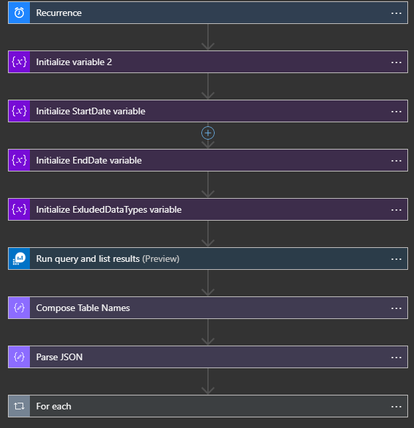Click the Parse JSON action icon
This screenshot has height=428, width=414.
click(x=19, y=357)
